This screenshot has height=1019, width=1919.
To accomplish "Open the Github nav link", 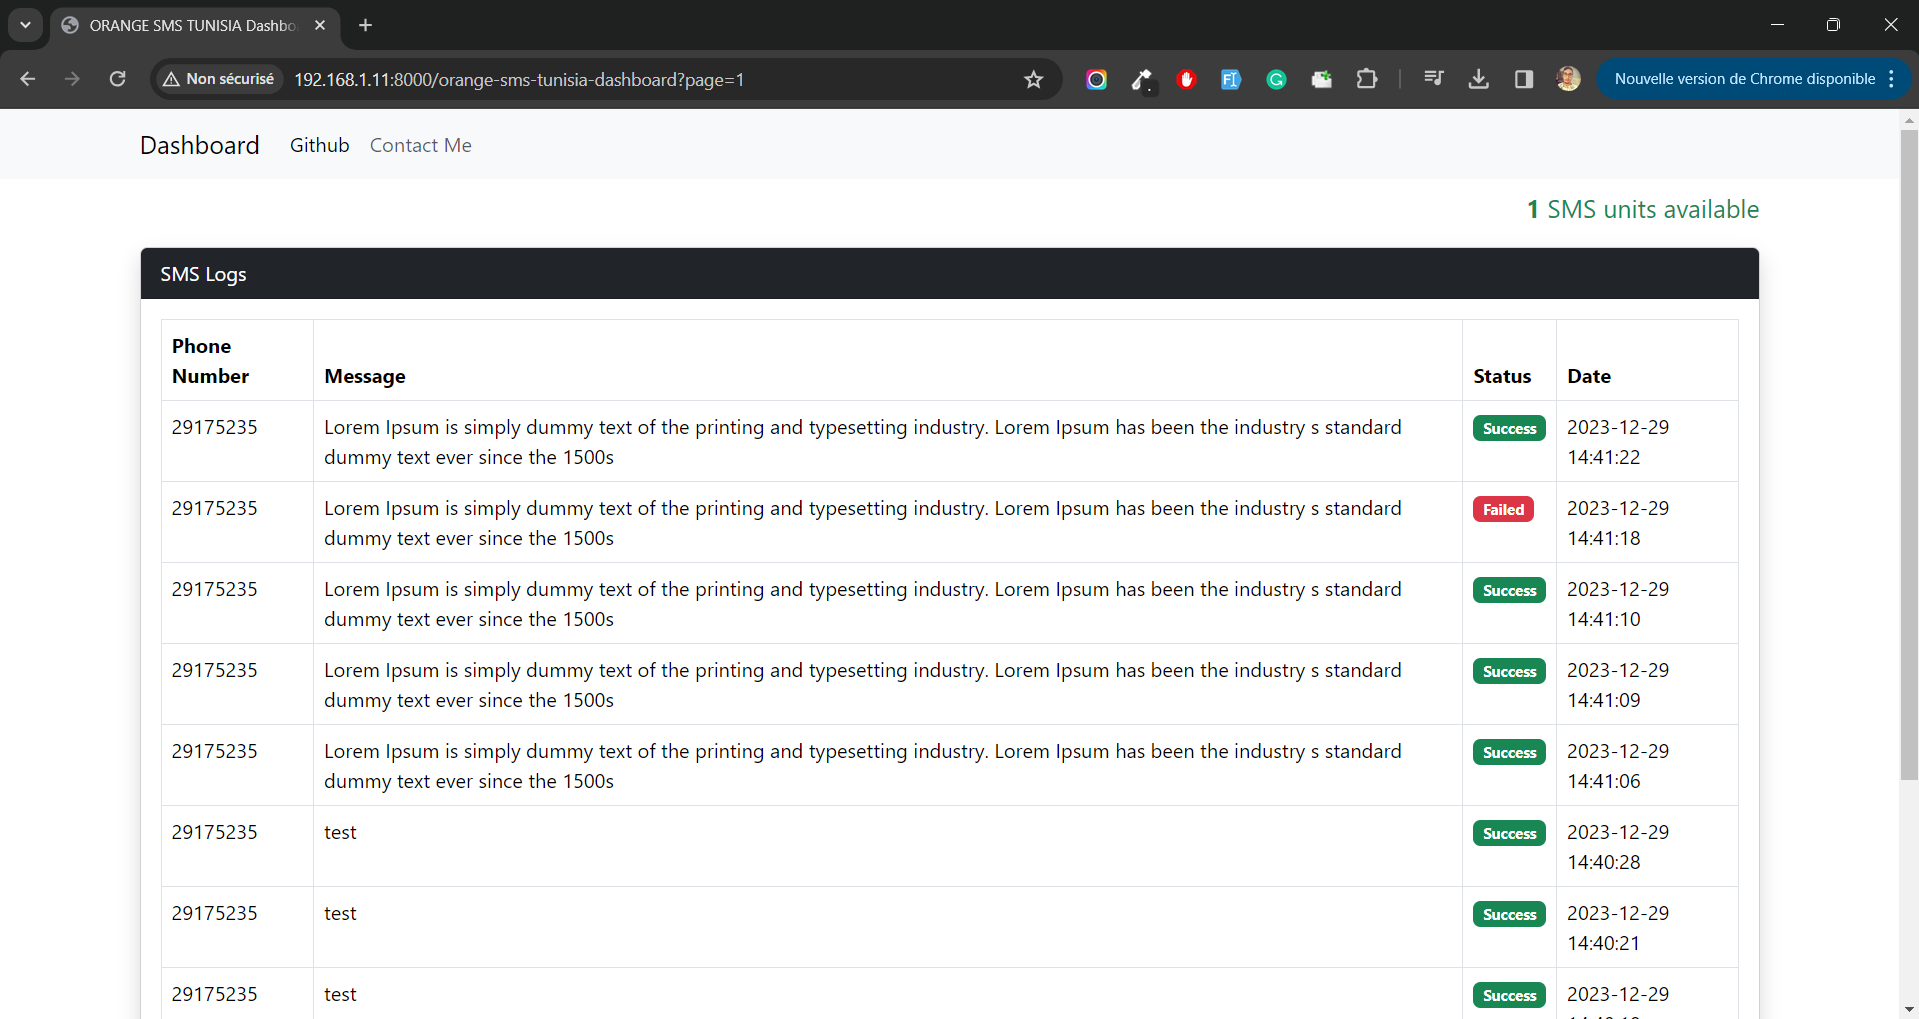I will click(320, 145).
